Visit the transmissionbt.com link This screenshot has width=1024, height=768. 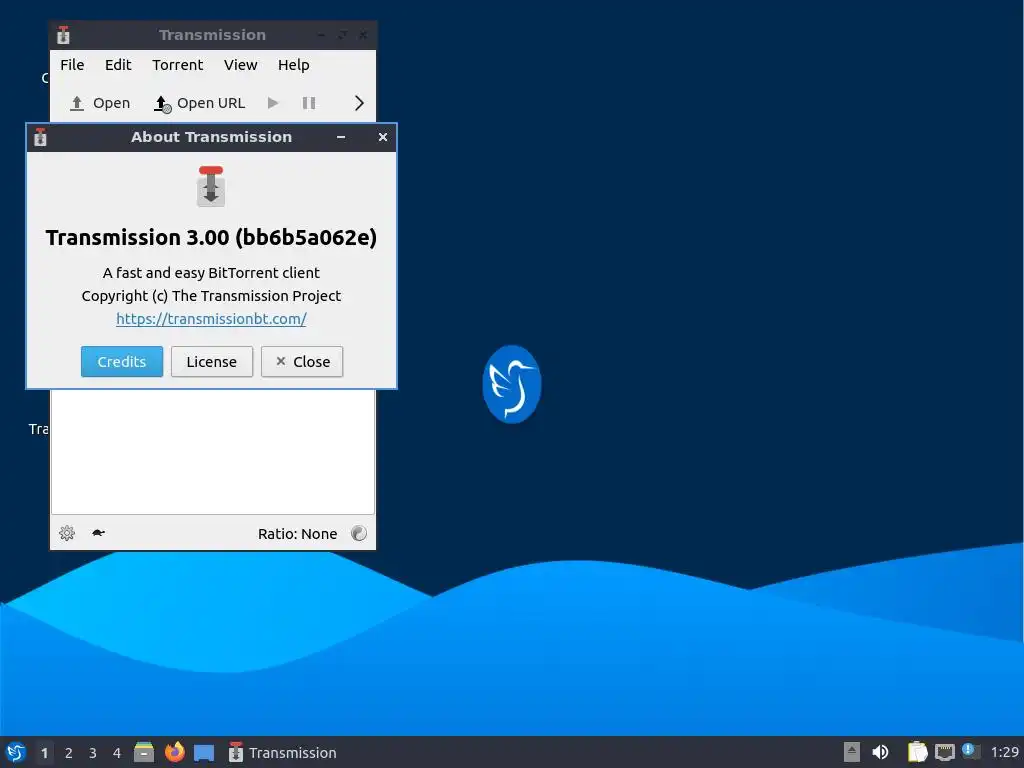point(211,319)
